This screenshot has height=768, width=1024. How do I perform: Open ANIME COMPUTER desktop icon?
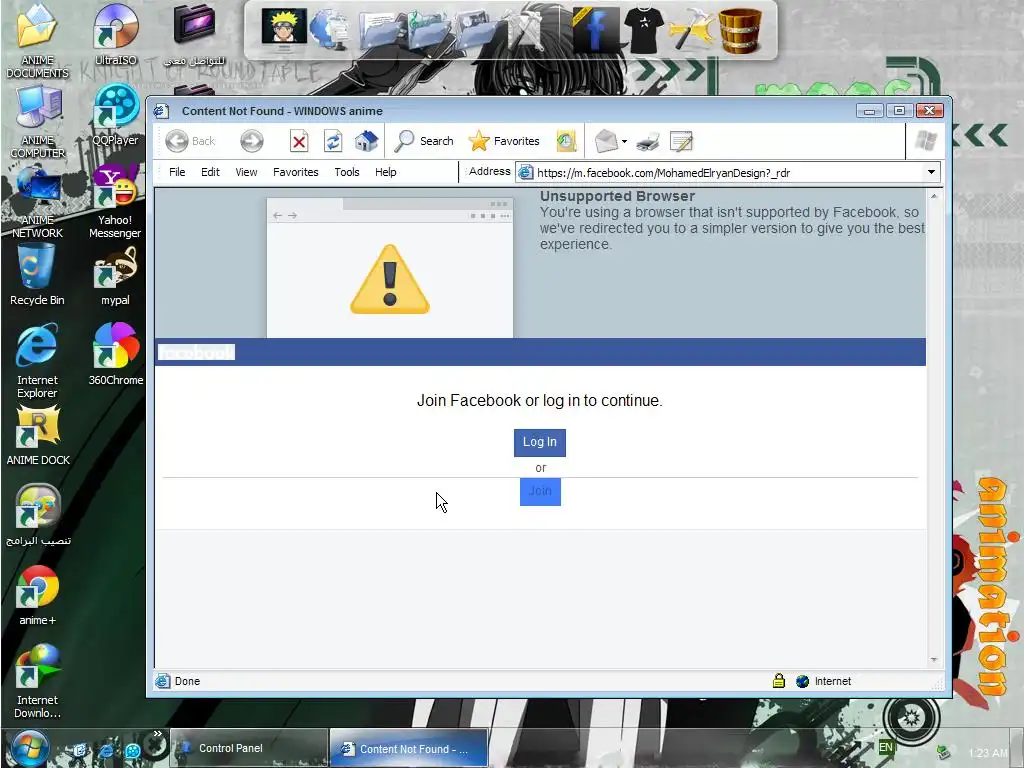tap(37, 121)
